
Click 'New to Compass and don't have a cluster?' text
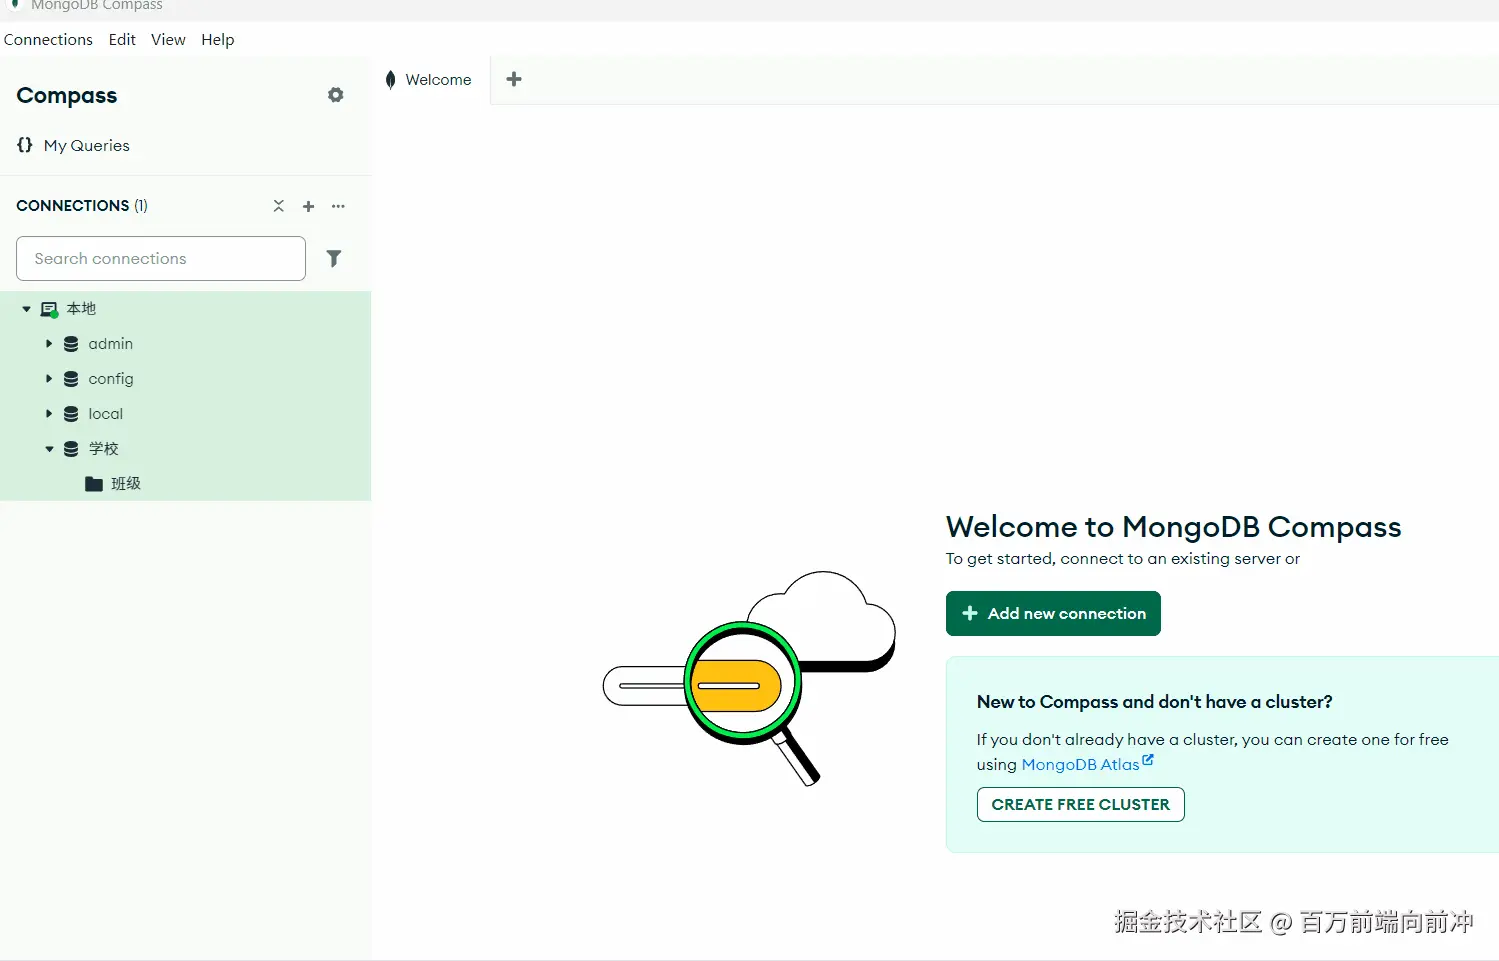click(1154, 702)
